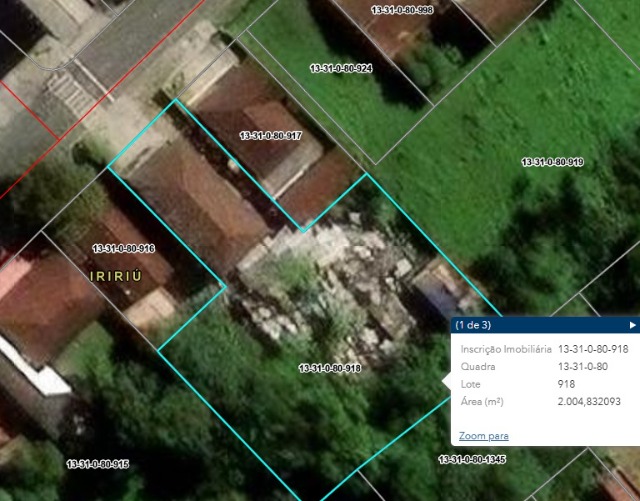Click the 'Inscrição Imobiliária' field label

click(506, 349)
